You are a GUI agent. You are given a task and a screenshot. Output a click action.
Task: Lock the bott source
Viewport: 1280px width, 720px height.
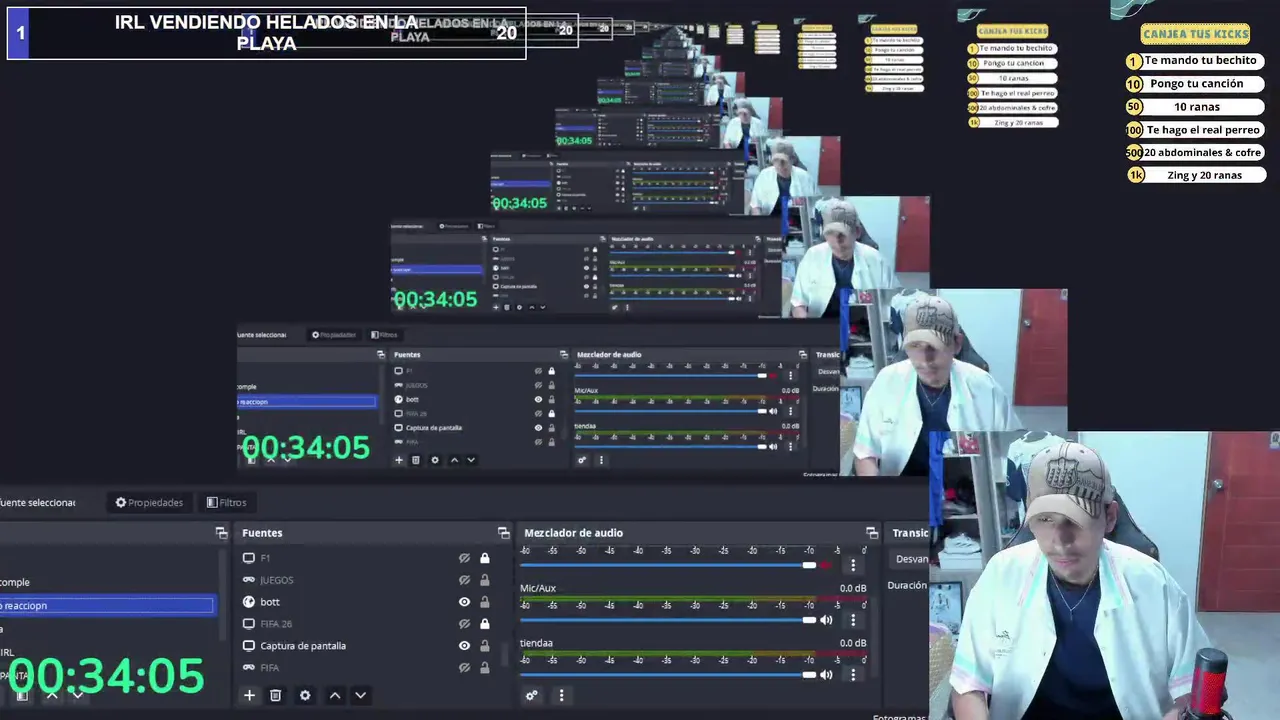click(485, 602)
